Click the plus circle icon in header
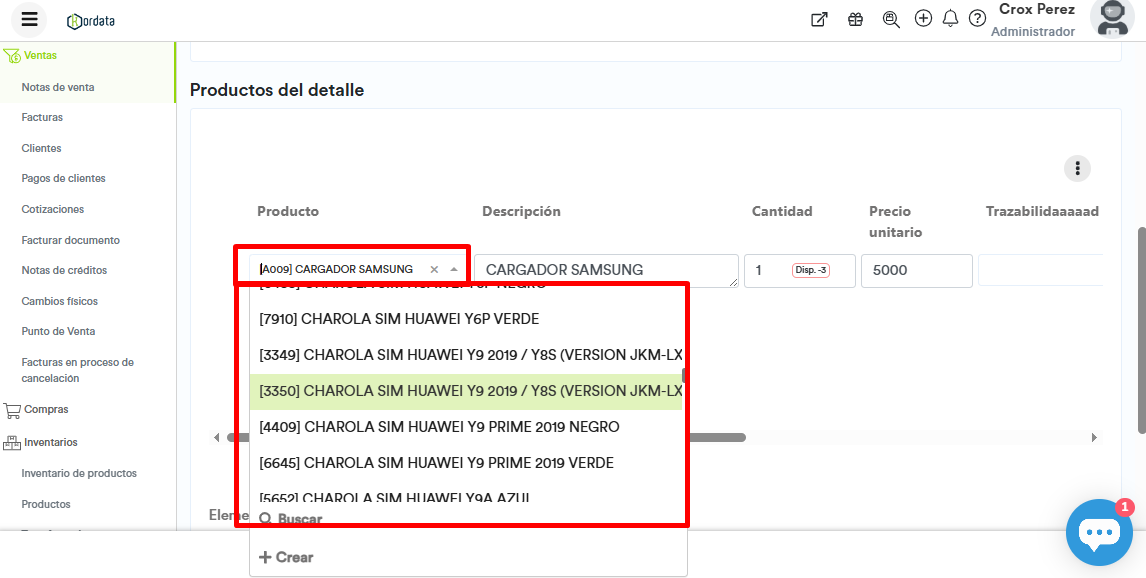This screenshot has width=1146, height=578. tap(923, 19)
